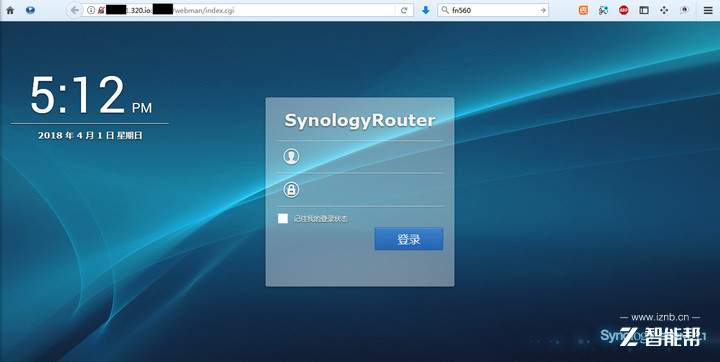
Task: Toggle the sidebar panel icon
Action: [x=644, y=10]
